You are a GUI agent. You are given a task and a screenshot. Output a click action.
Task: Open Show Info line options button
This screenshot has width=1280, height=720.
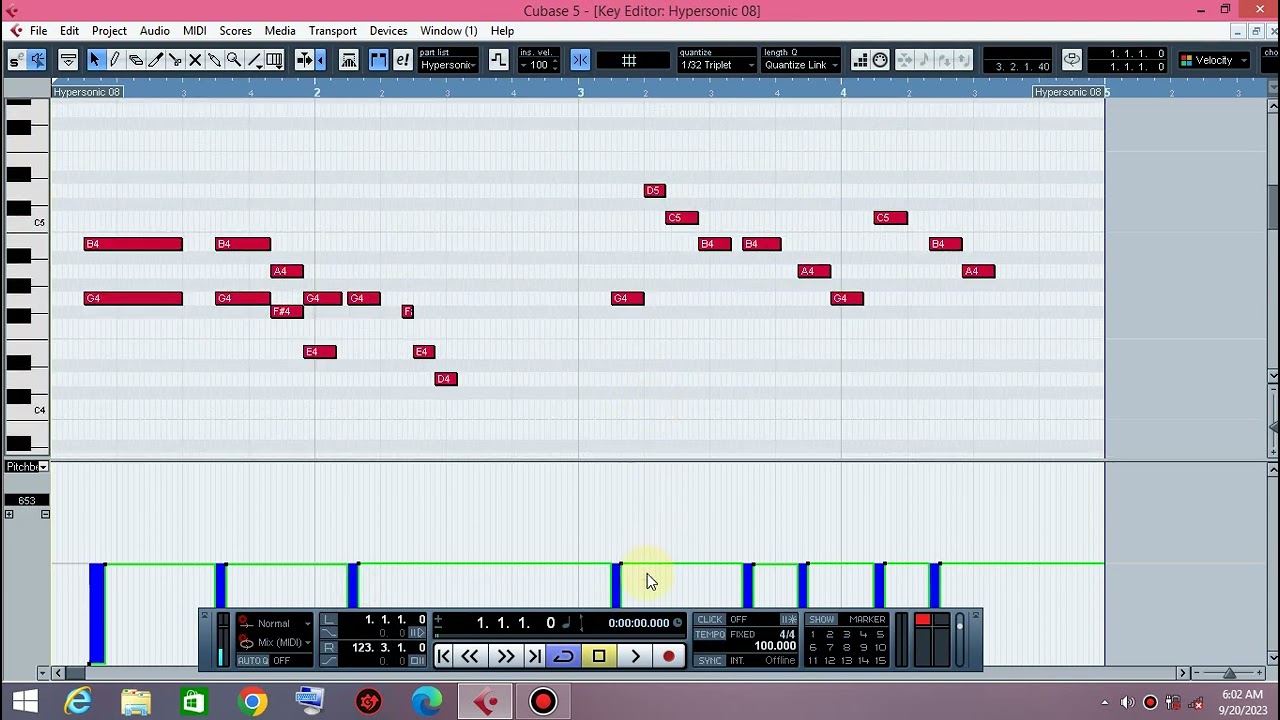[68, 60]
